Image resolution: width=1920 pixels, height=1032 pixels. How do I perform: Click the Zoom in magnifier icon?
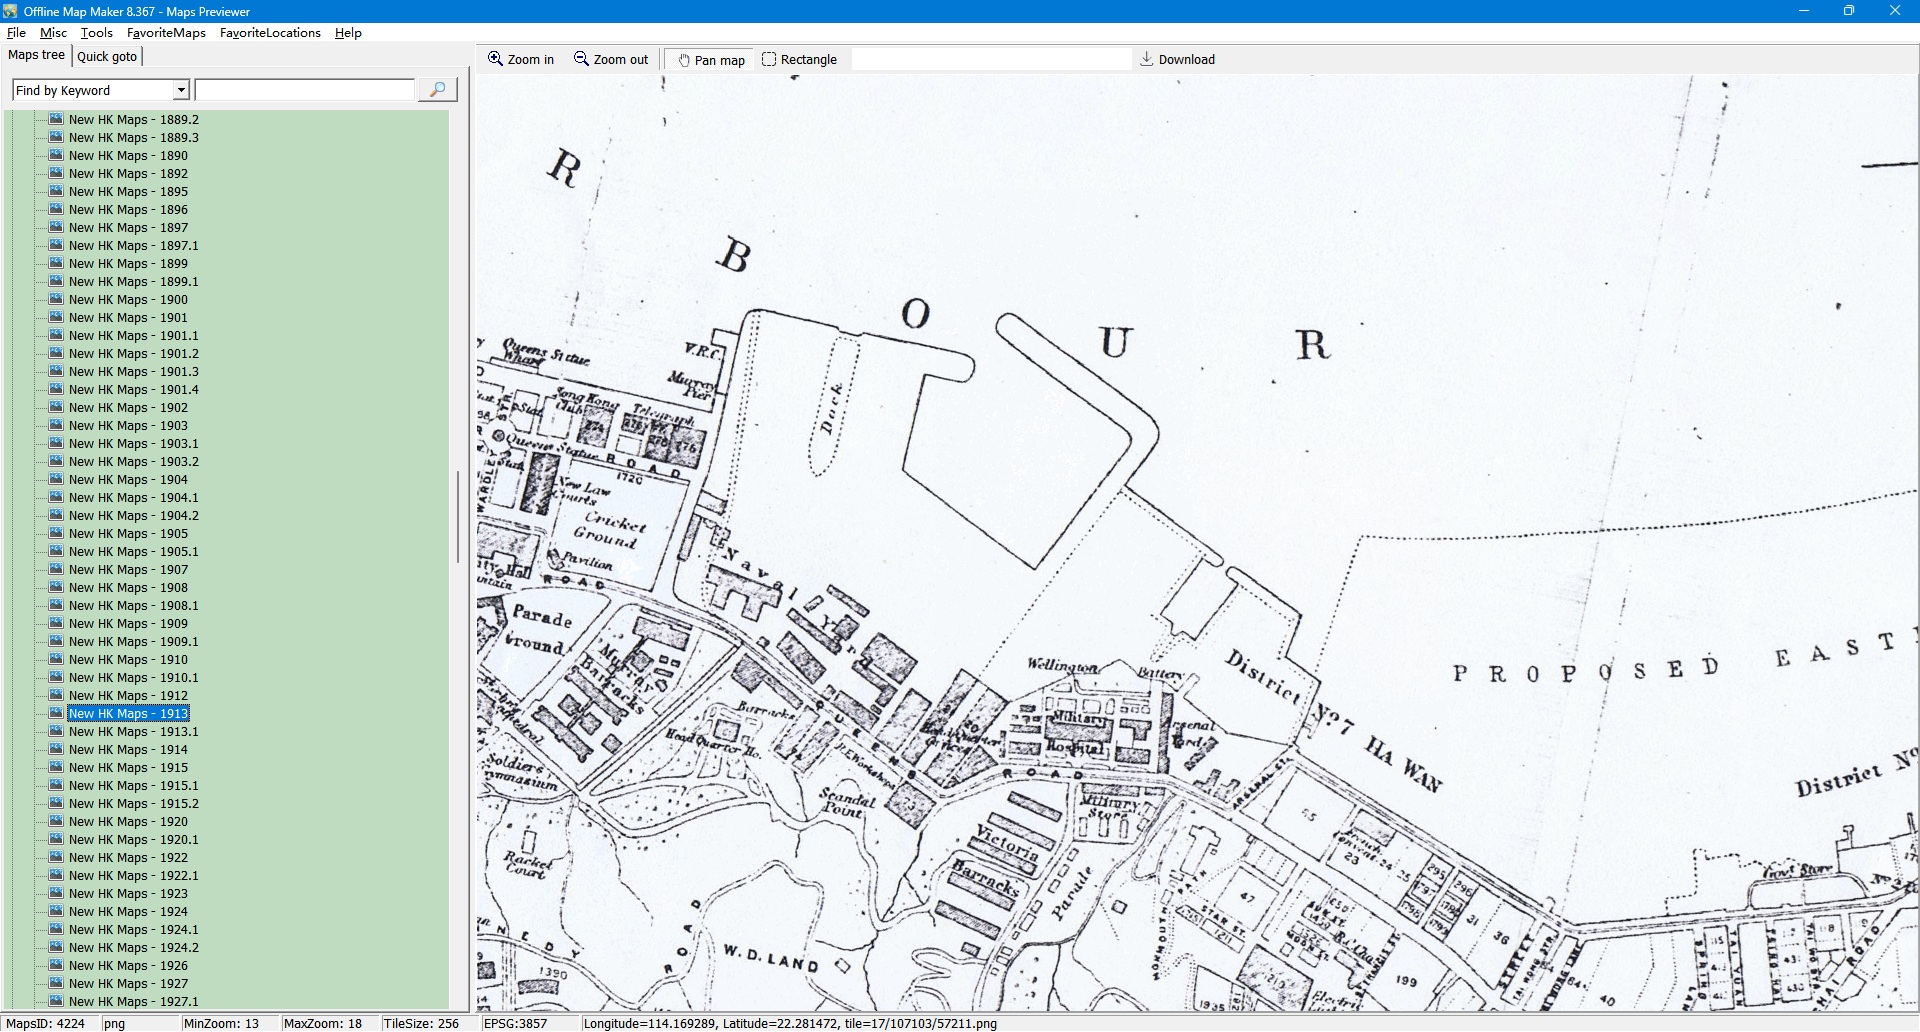pos(495,59)
